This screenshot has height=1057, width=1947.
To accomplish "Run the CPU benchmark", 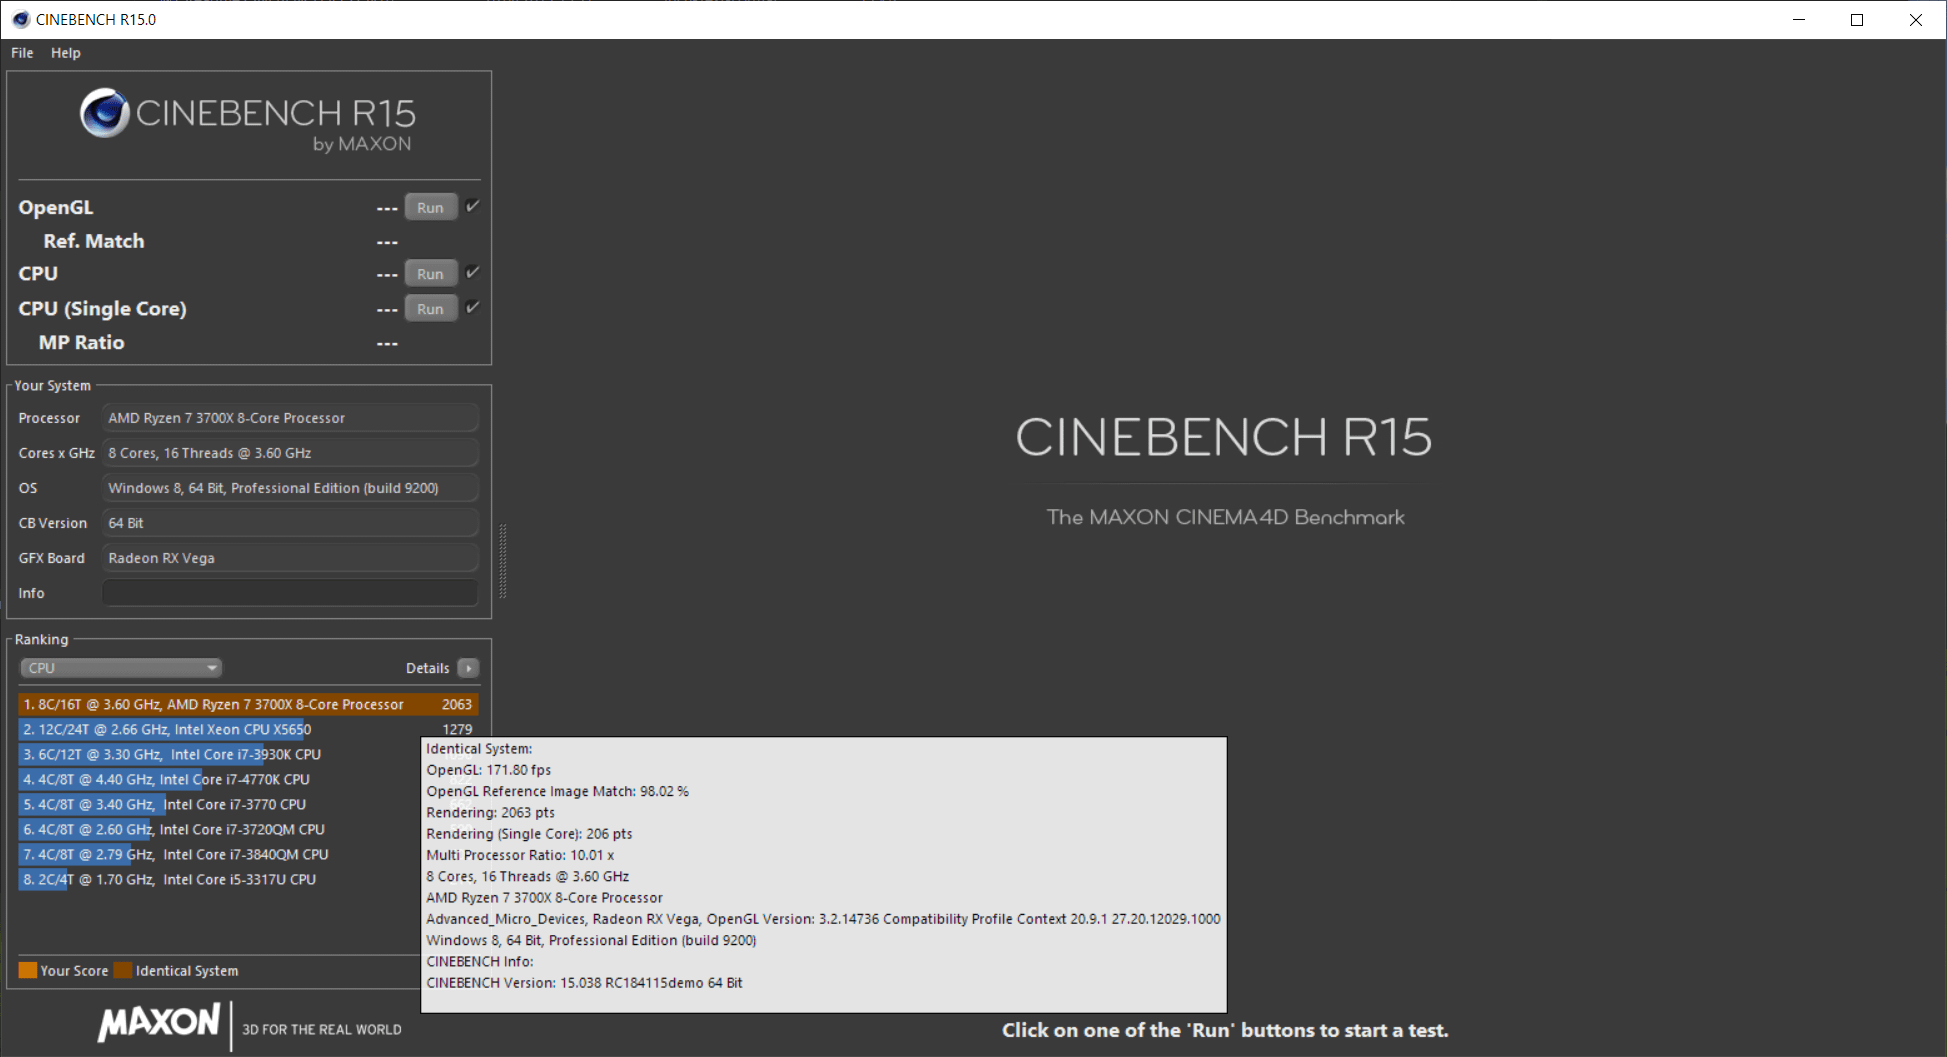I will coord(431,273).
